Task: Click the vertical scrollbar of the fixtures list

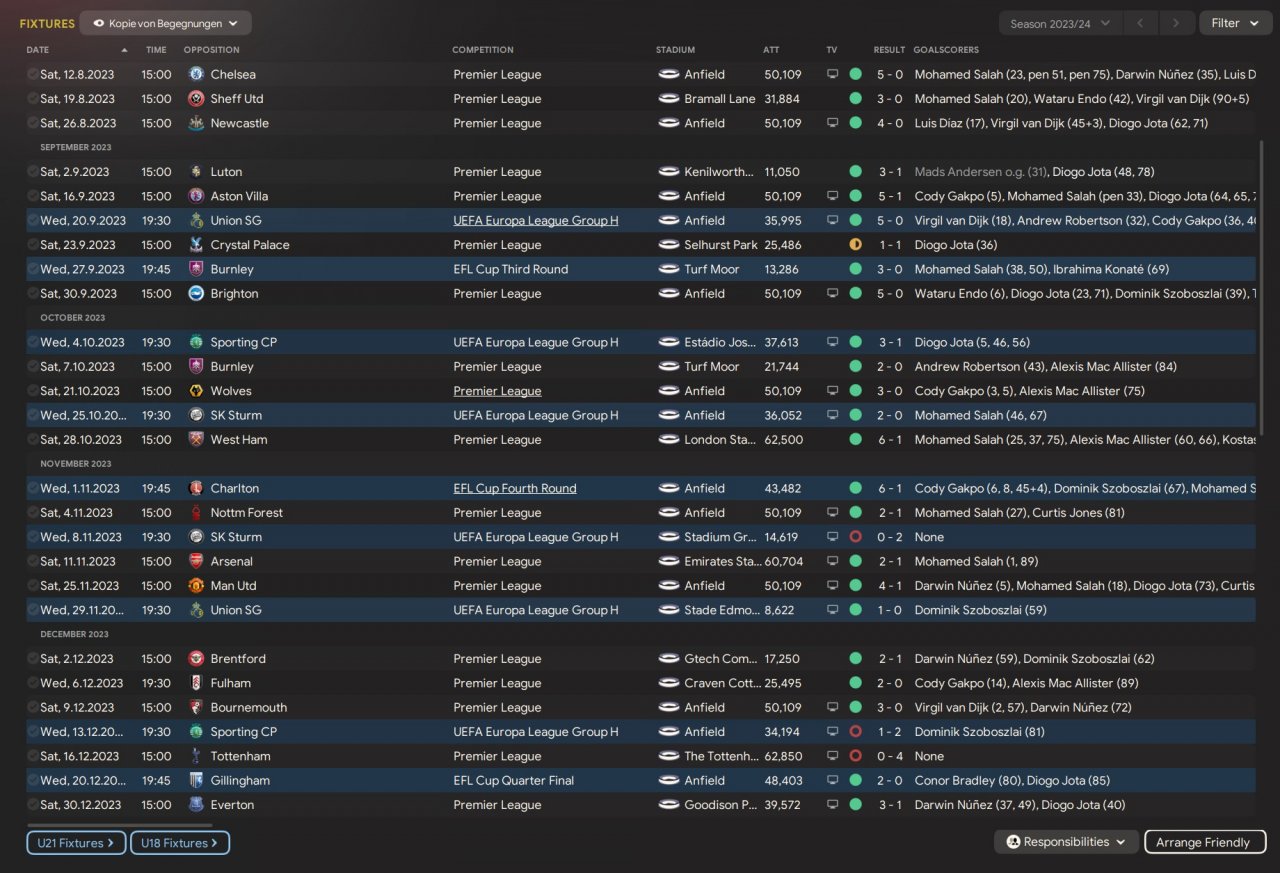Action: (x=1260, y=288)
